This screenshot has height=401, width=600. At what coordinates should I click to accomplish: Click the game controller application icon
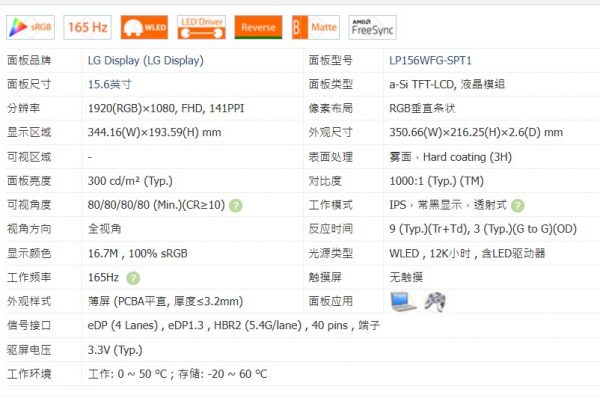tap(435, 302)
